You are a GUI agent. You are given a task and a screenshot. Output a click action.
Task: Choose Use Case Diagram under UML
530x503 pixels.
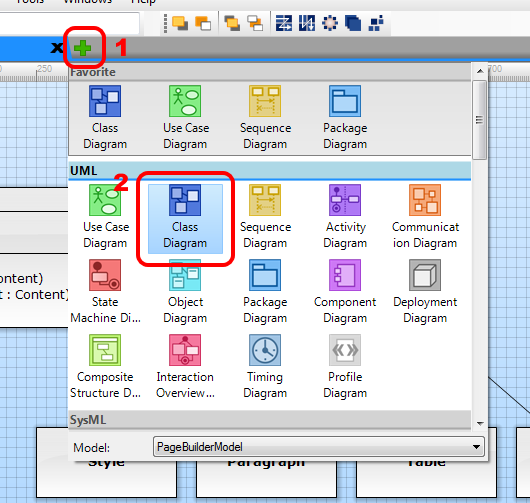click(x=105, y=216)
